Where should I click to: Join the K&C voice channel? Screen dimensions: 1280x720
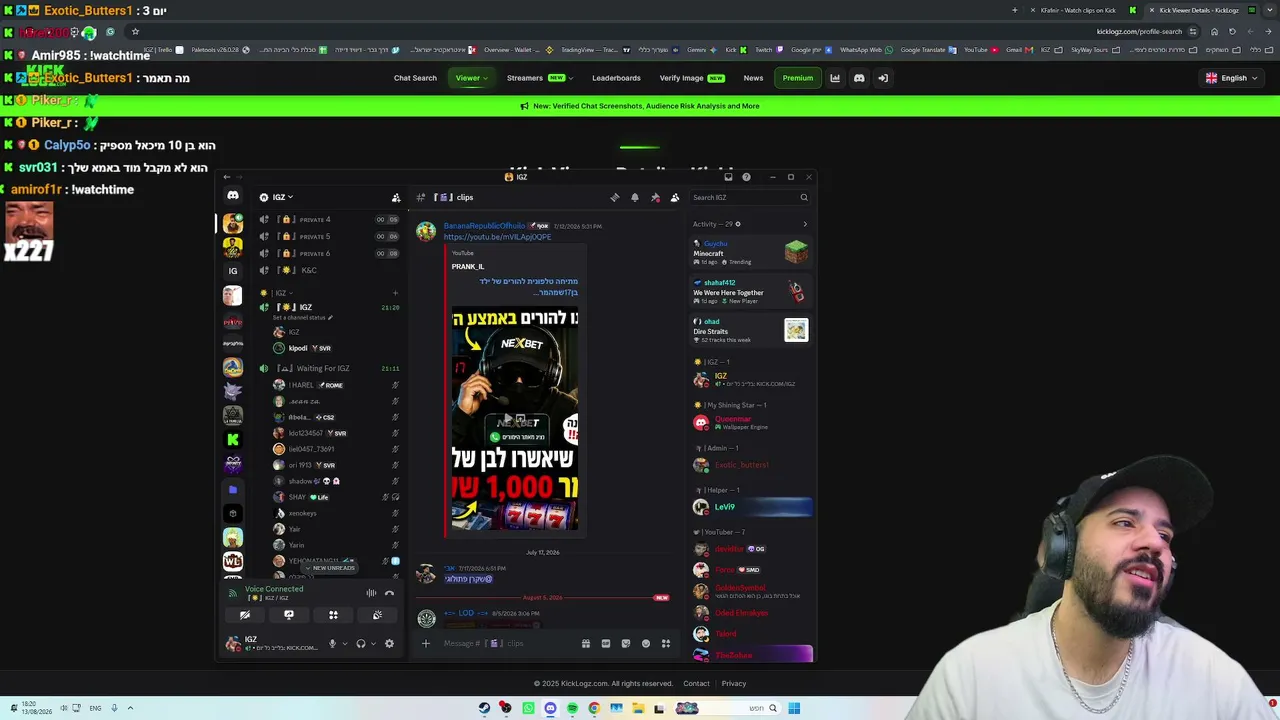[x=330, y=270]
